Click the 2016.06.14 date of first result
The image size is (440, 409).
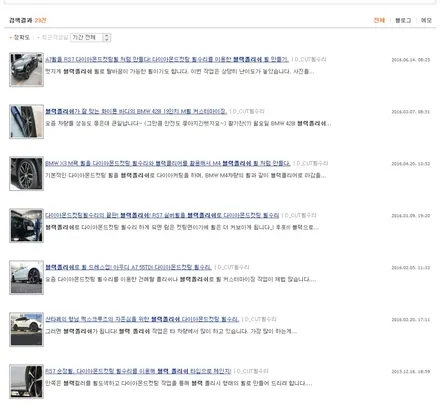[411, 60]
